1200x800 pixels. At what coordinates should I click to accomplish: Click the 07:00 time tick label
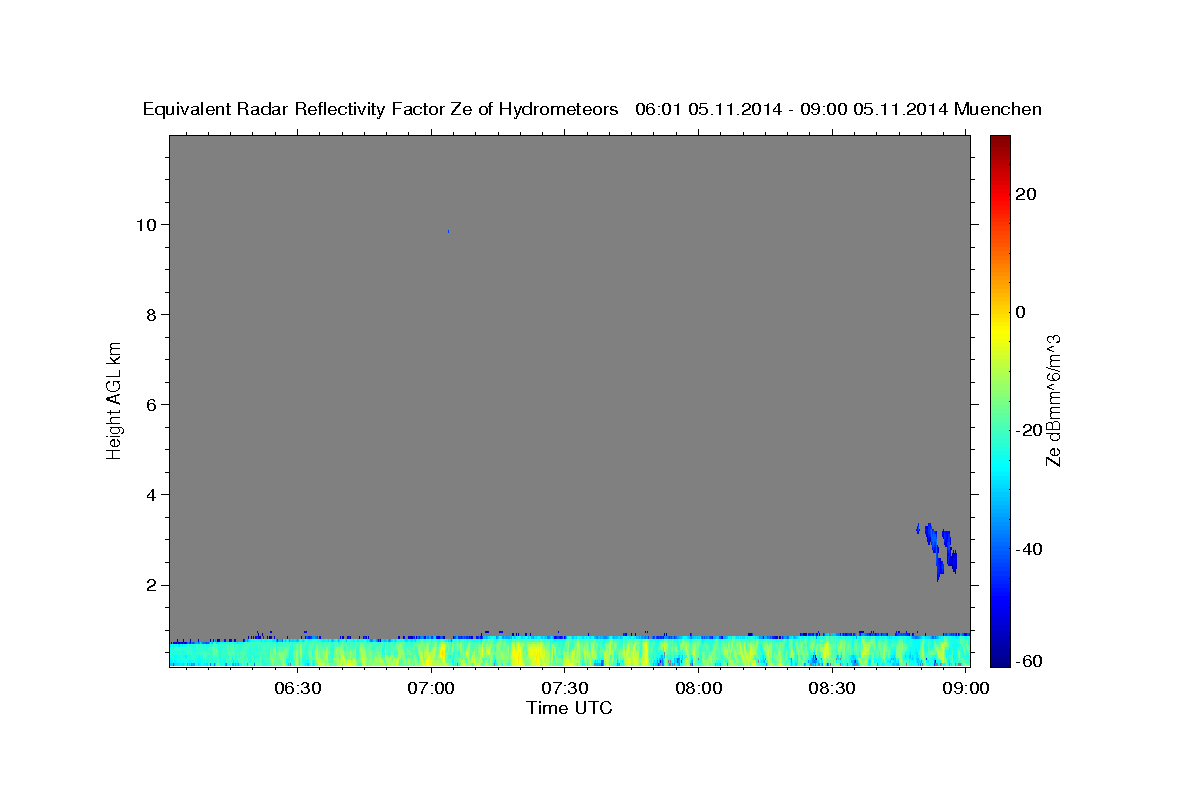click(431, 688)
